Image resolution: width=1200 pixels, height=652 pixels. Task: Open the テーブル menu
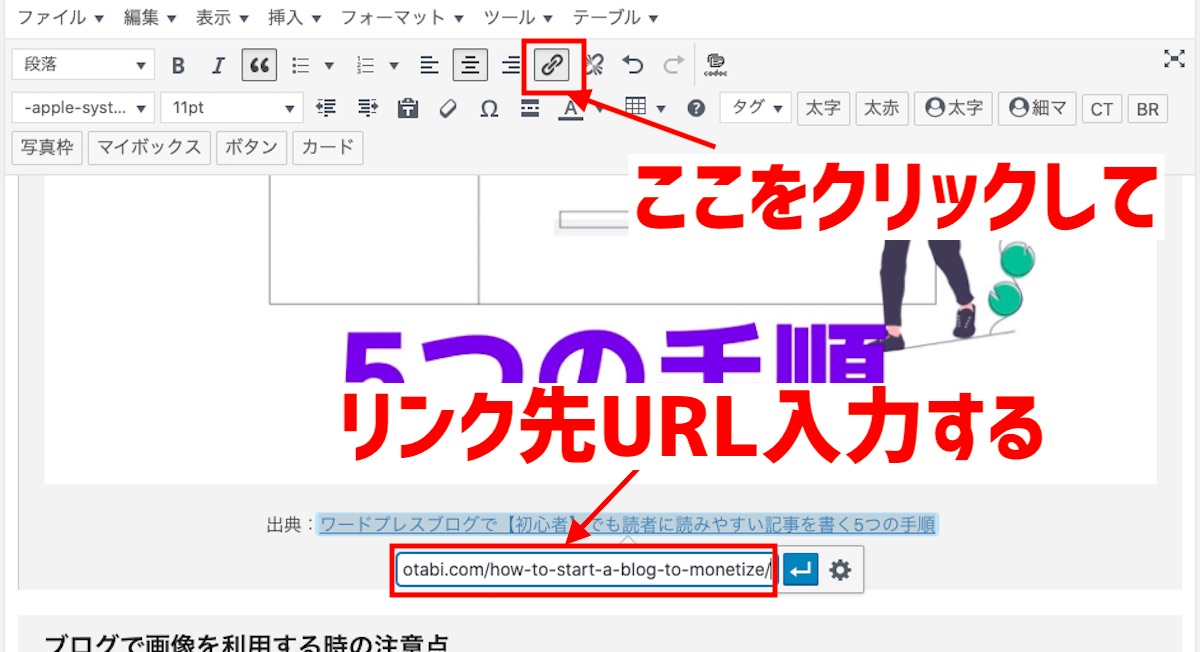[x=610, y=17]
